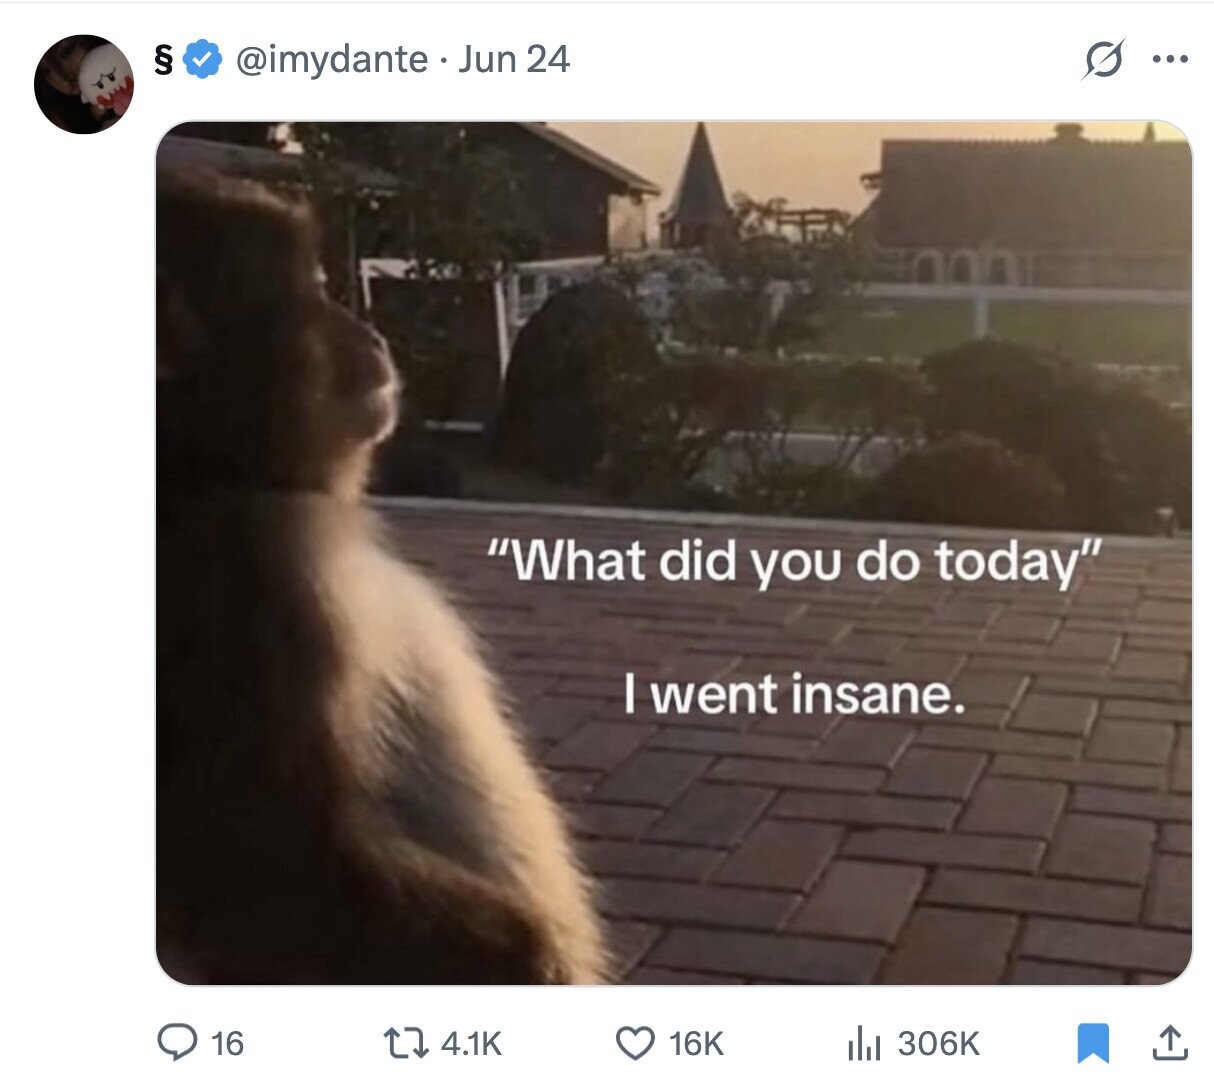Viewport: 1214px width, 1082px height.
Task: Open the view analytics bar-chart icon
Action: pyautogui.click(x=862, y=1044)
